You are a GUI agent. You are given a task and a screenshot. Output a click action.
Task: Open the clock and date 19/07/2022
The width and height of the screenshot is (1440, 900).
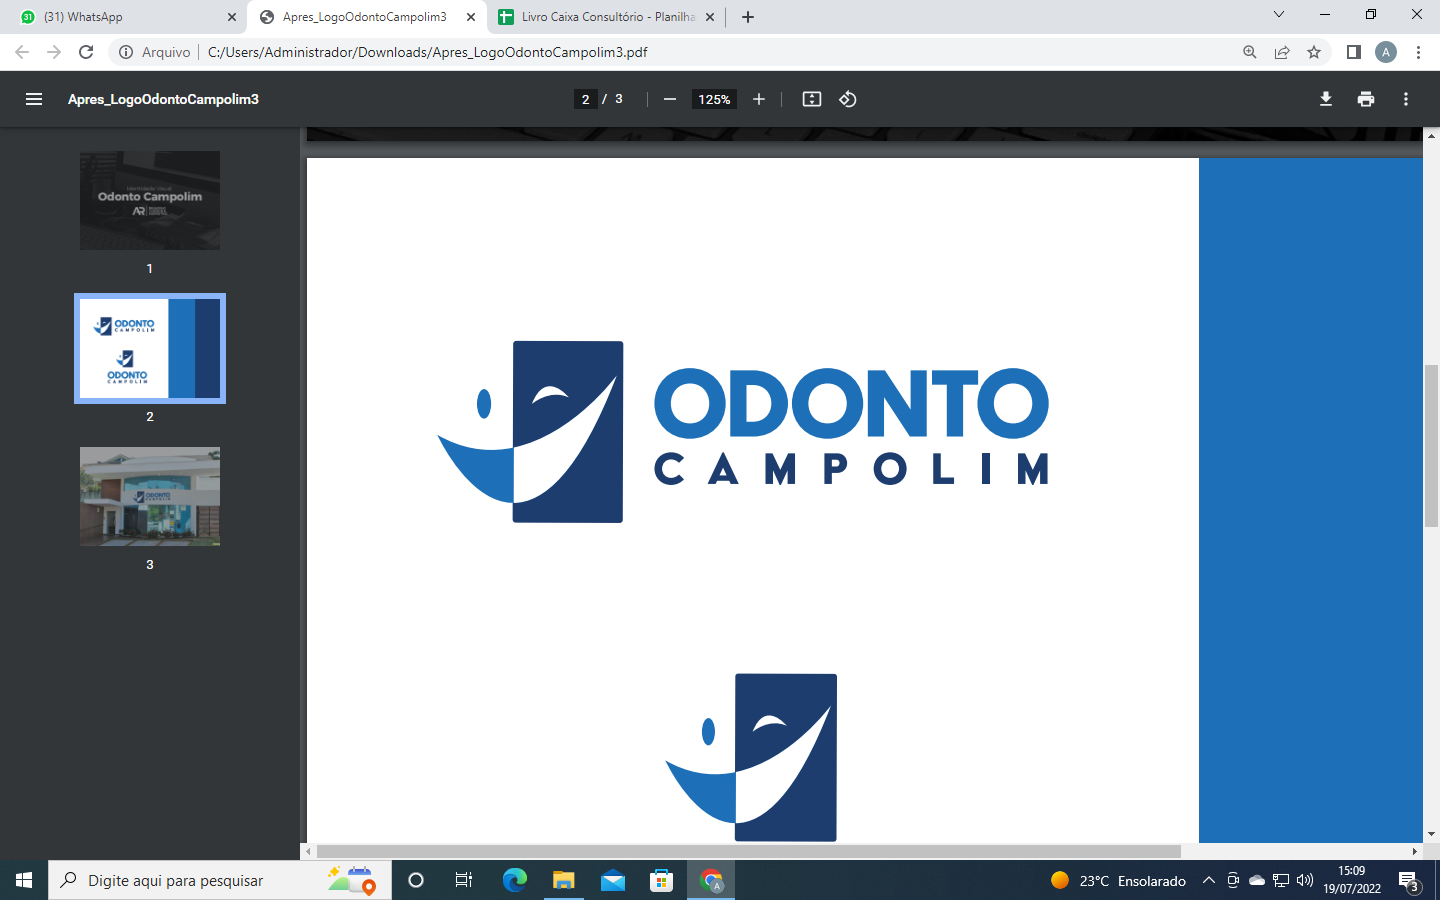[1352, 880]
